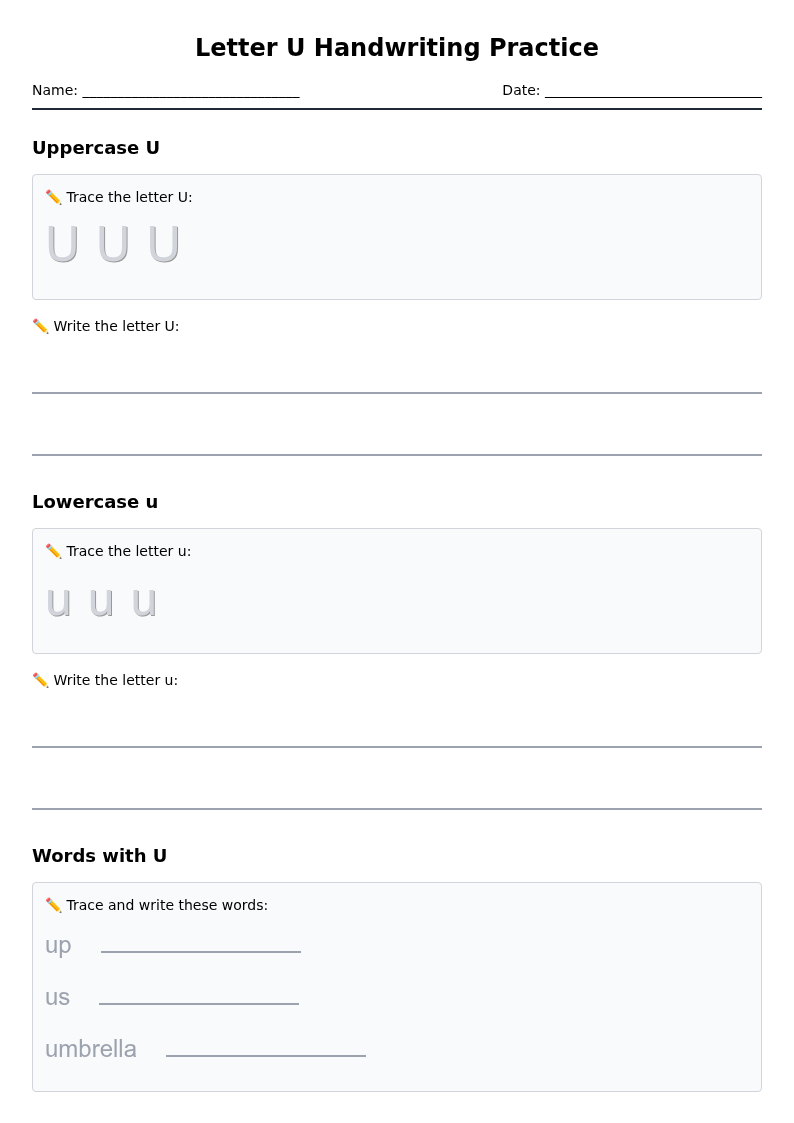Screen dimensions: 794x1123
Task: Click the 'Lowercase u' section heading
Action: pyautogui.click(x=95, y=501)
